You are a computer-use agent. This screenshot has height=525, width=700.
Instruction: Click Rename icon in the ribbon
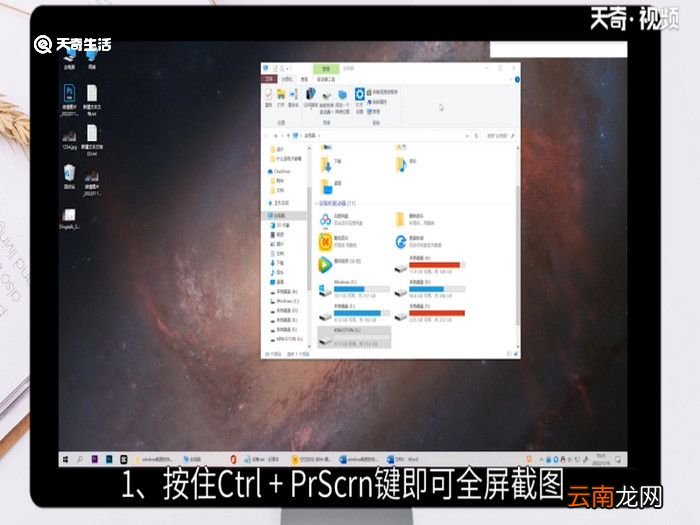click(294, 98)
